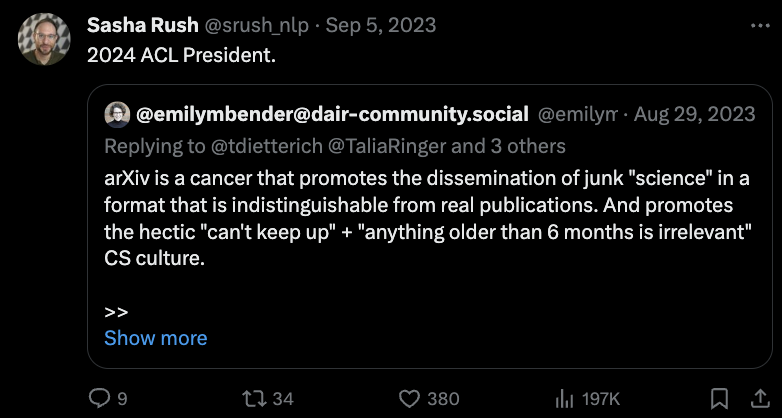Open Sasha Rush's profile picture
Screen dimensions: 782x418
click(44, 39)
